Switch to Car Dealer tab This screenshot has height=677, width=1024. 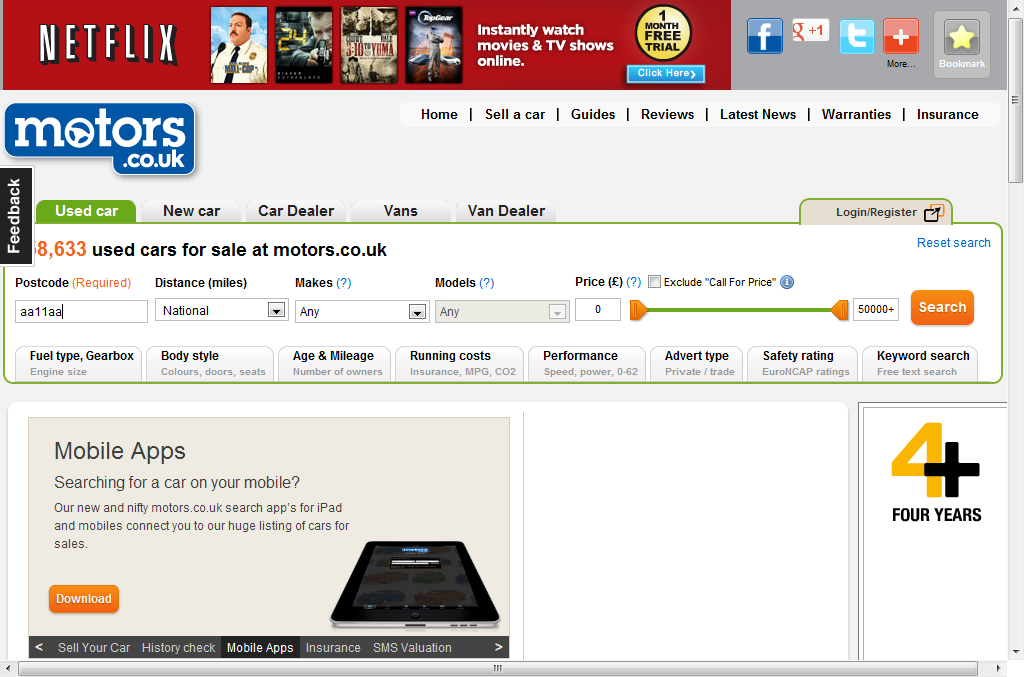(296, 211)
